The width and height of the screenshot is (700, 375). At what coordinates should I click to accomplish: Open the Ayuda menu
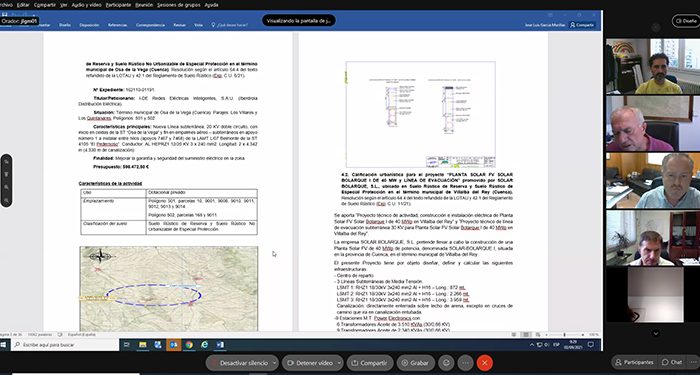click(x=211, y=5)
